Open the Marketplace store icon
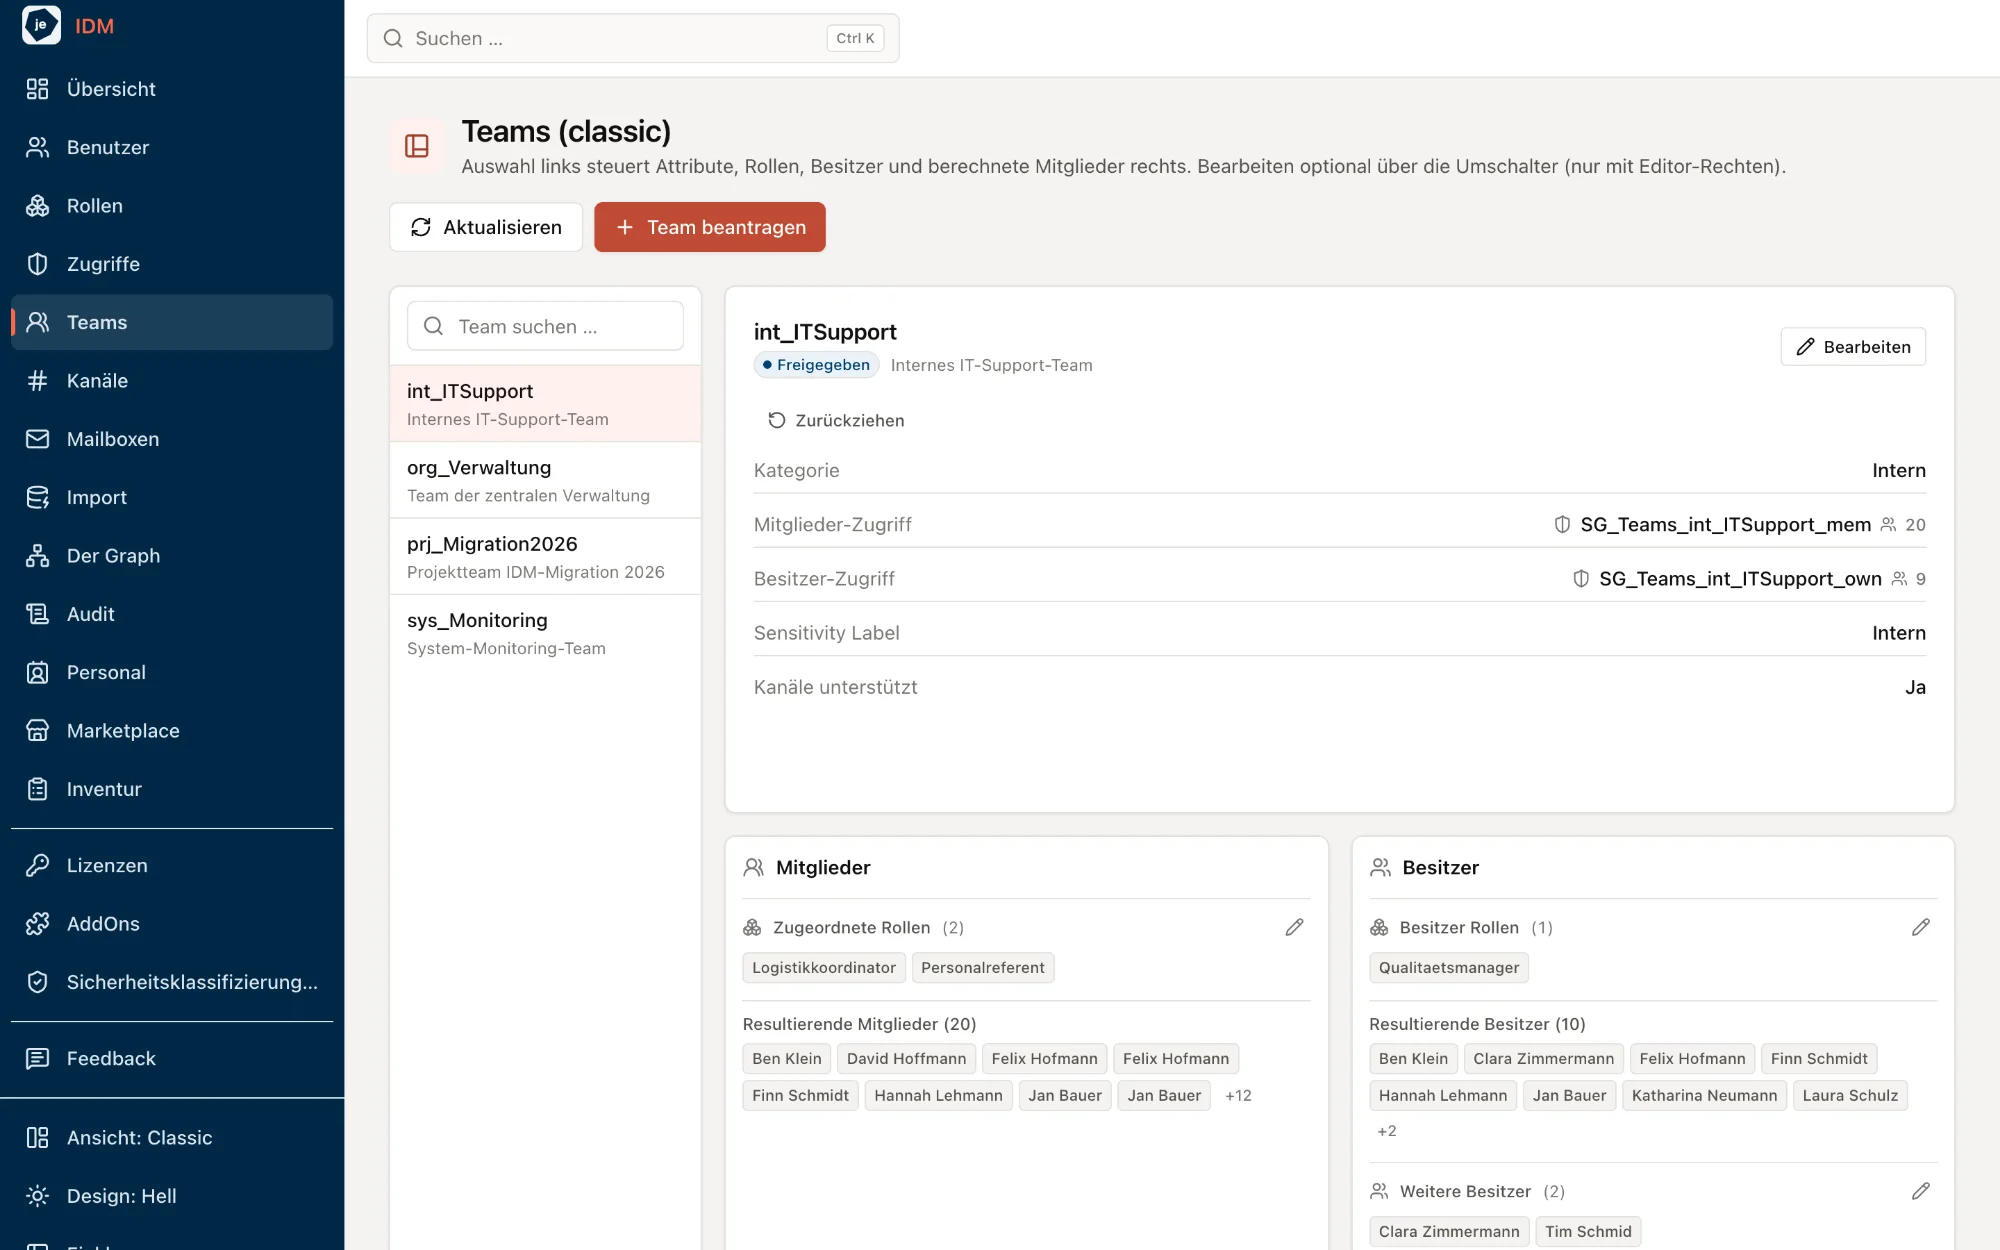 (x=37, y=731)
